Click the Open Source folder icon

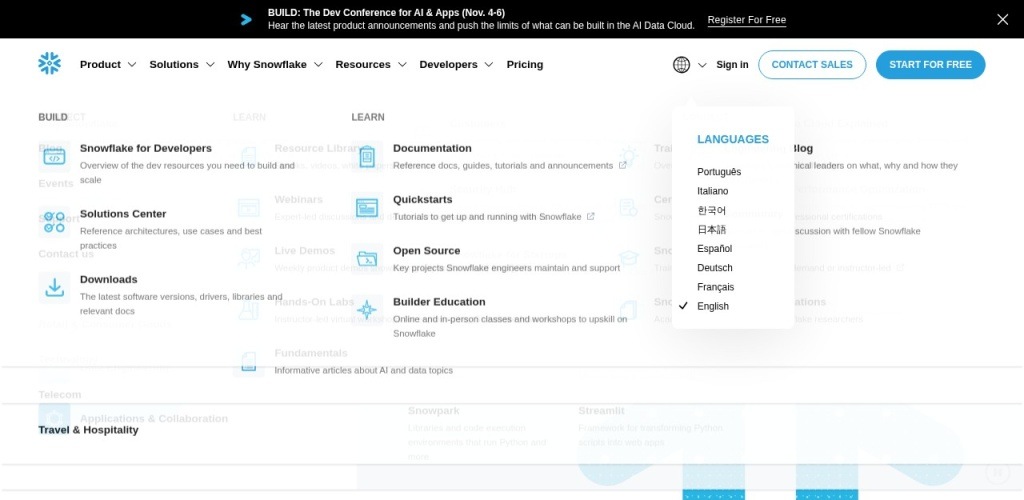367,258
